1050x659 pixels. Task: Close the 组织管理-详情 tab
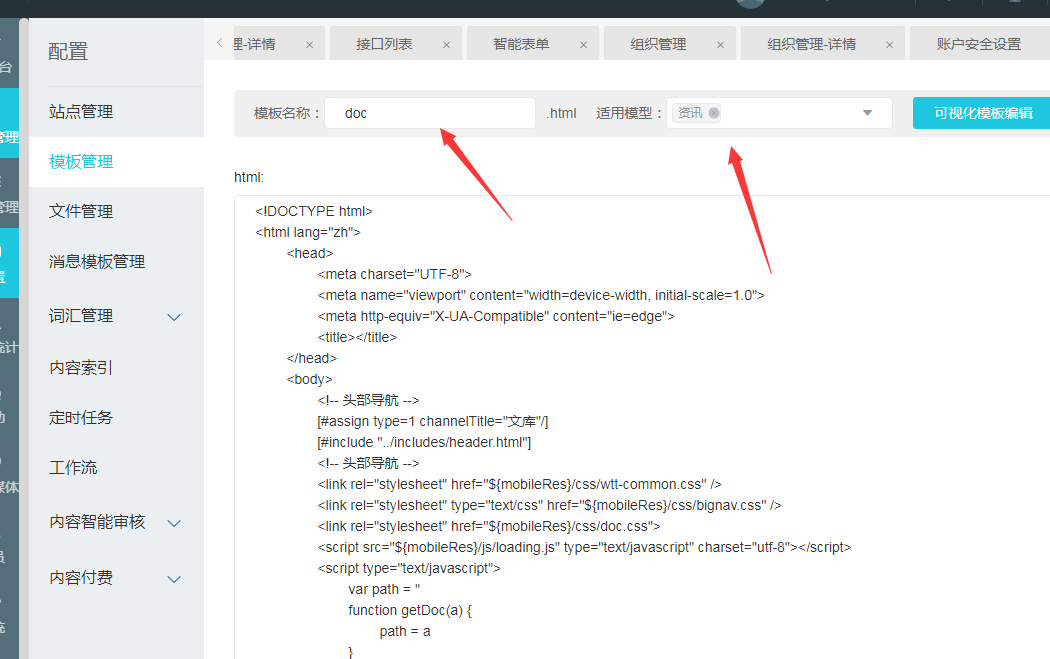click(x=889, y=45)
